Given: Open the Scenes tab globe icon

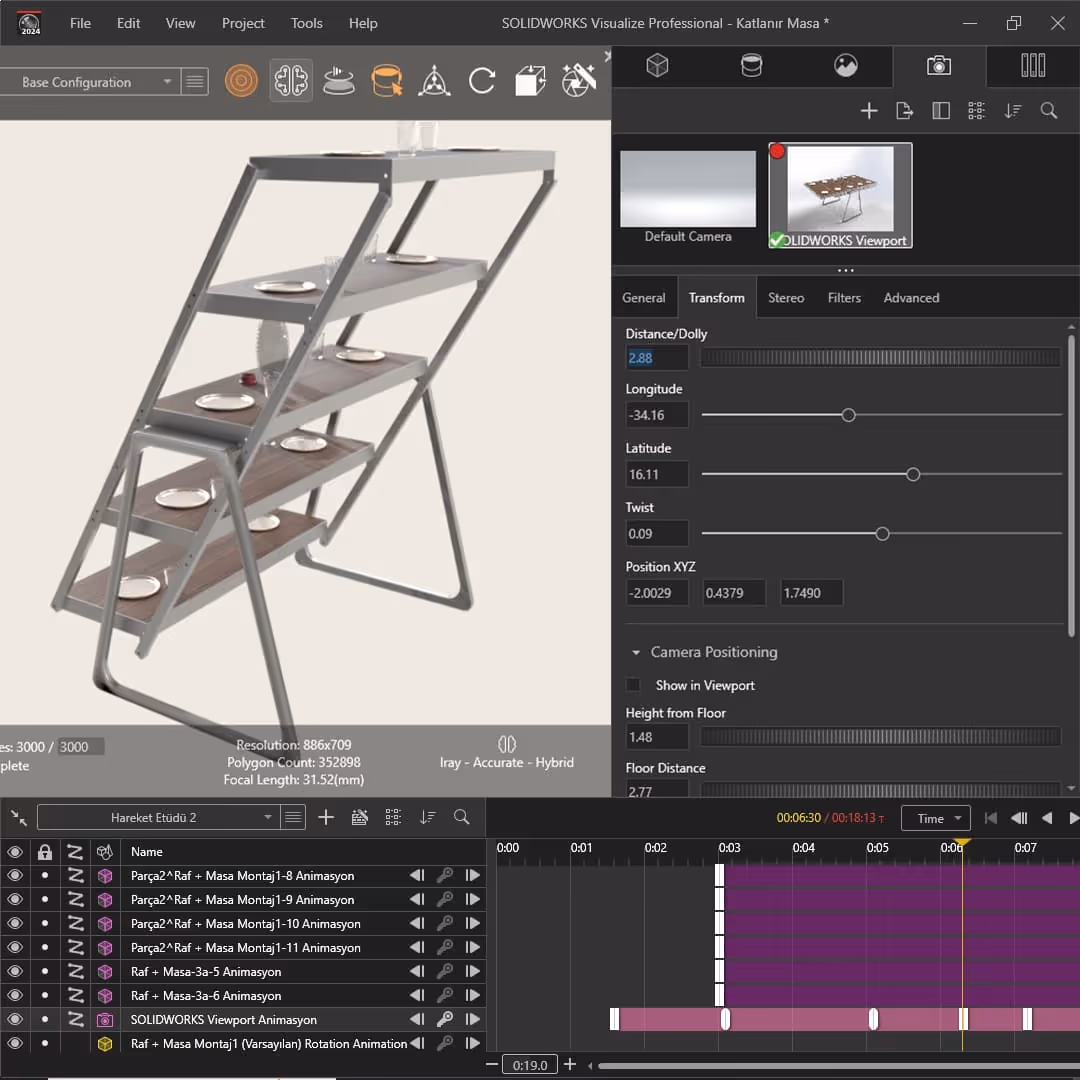Looking at the screenshot, I should point(846,66).
